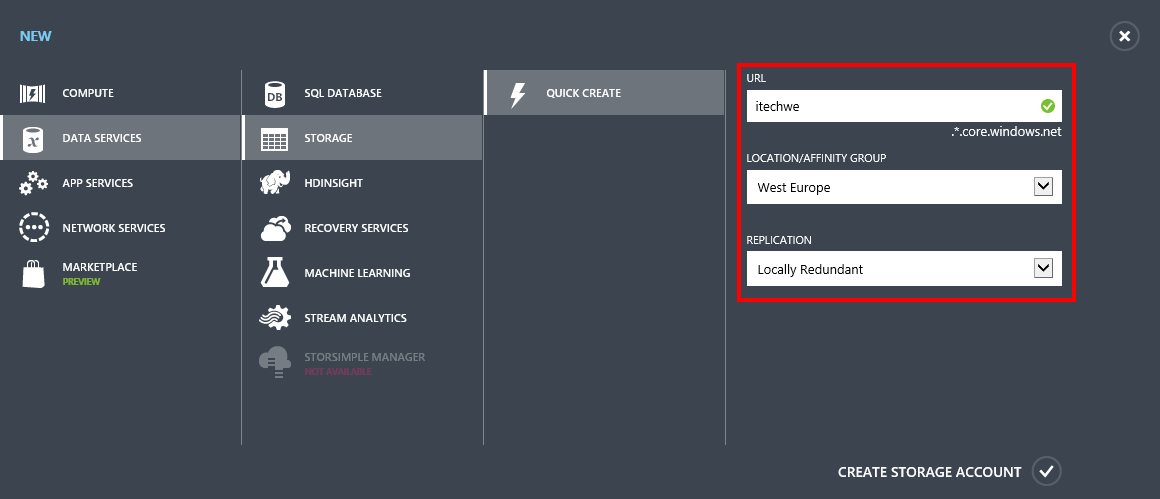Select the Stream Analytics gear icon

click(x=274, y=317)
